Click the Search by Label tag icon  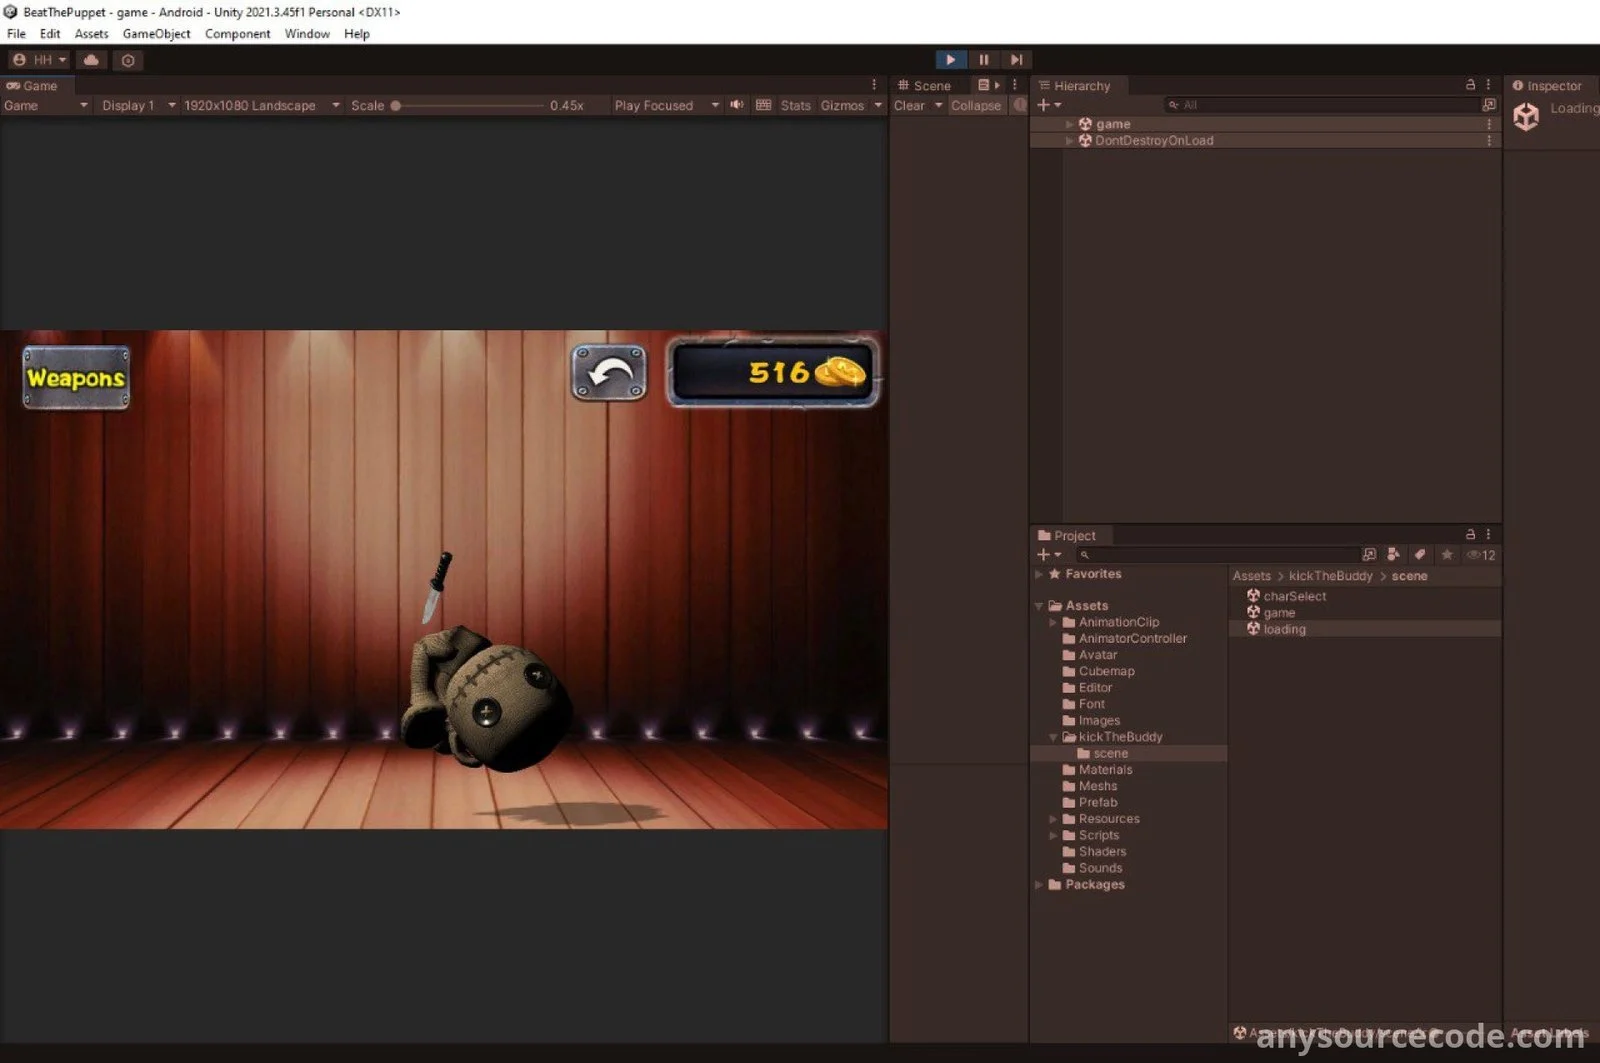[1419, 555]
